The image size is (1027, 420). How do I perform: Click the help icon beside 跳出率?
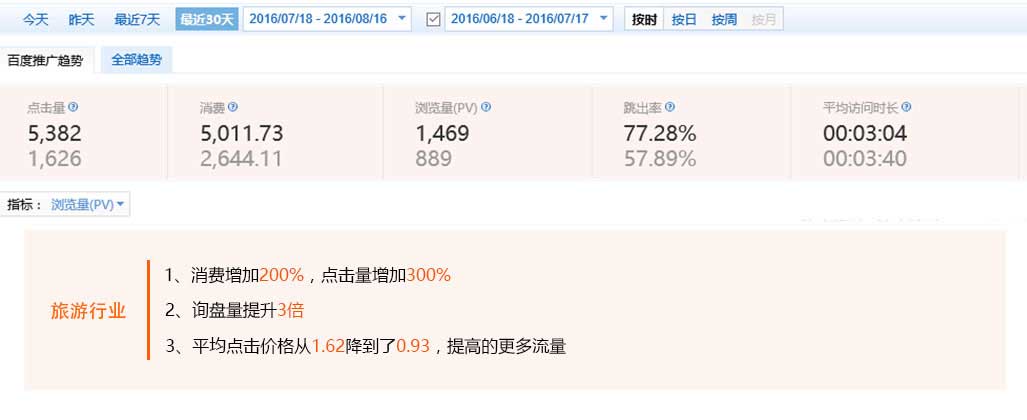pyautogui.click(x=669, y=107)
